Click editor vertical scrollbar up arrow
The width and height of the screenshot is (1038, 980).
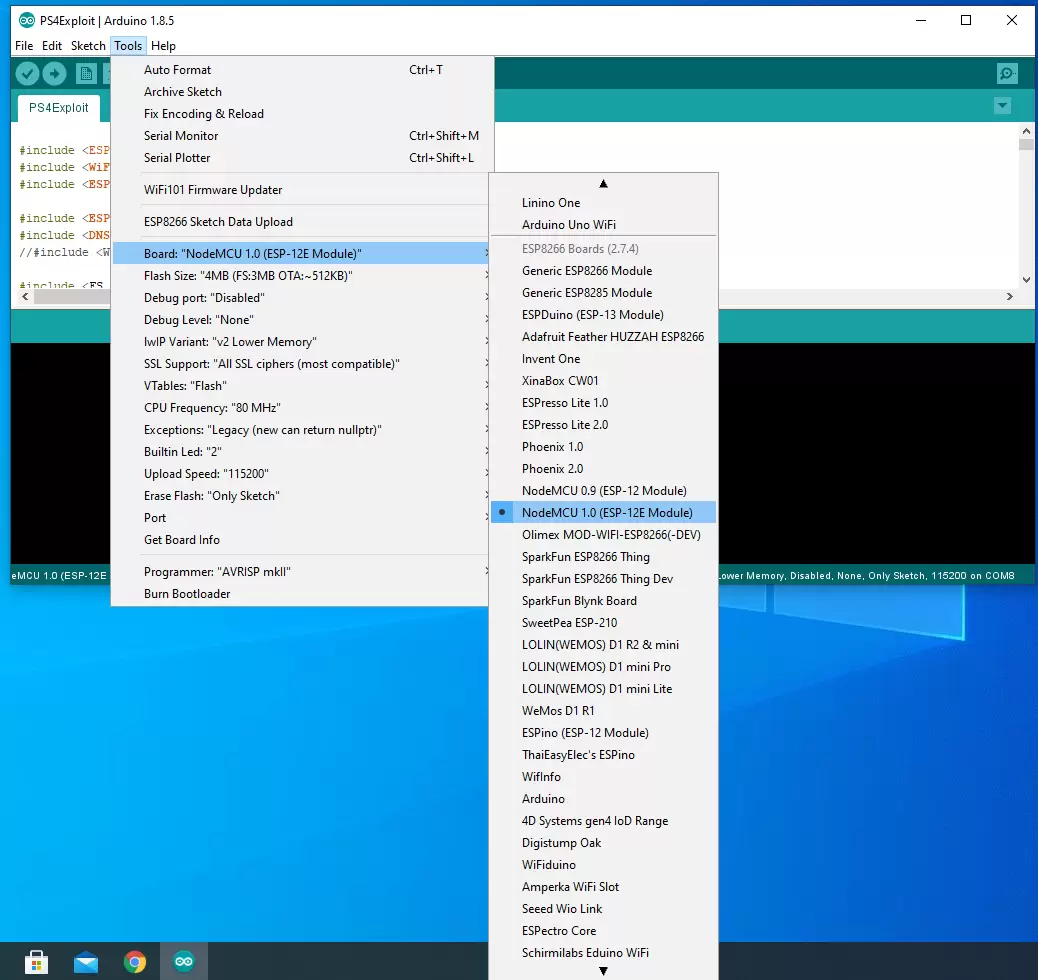tap(1026, 131)
